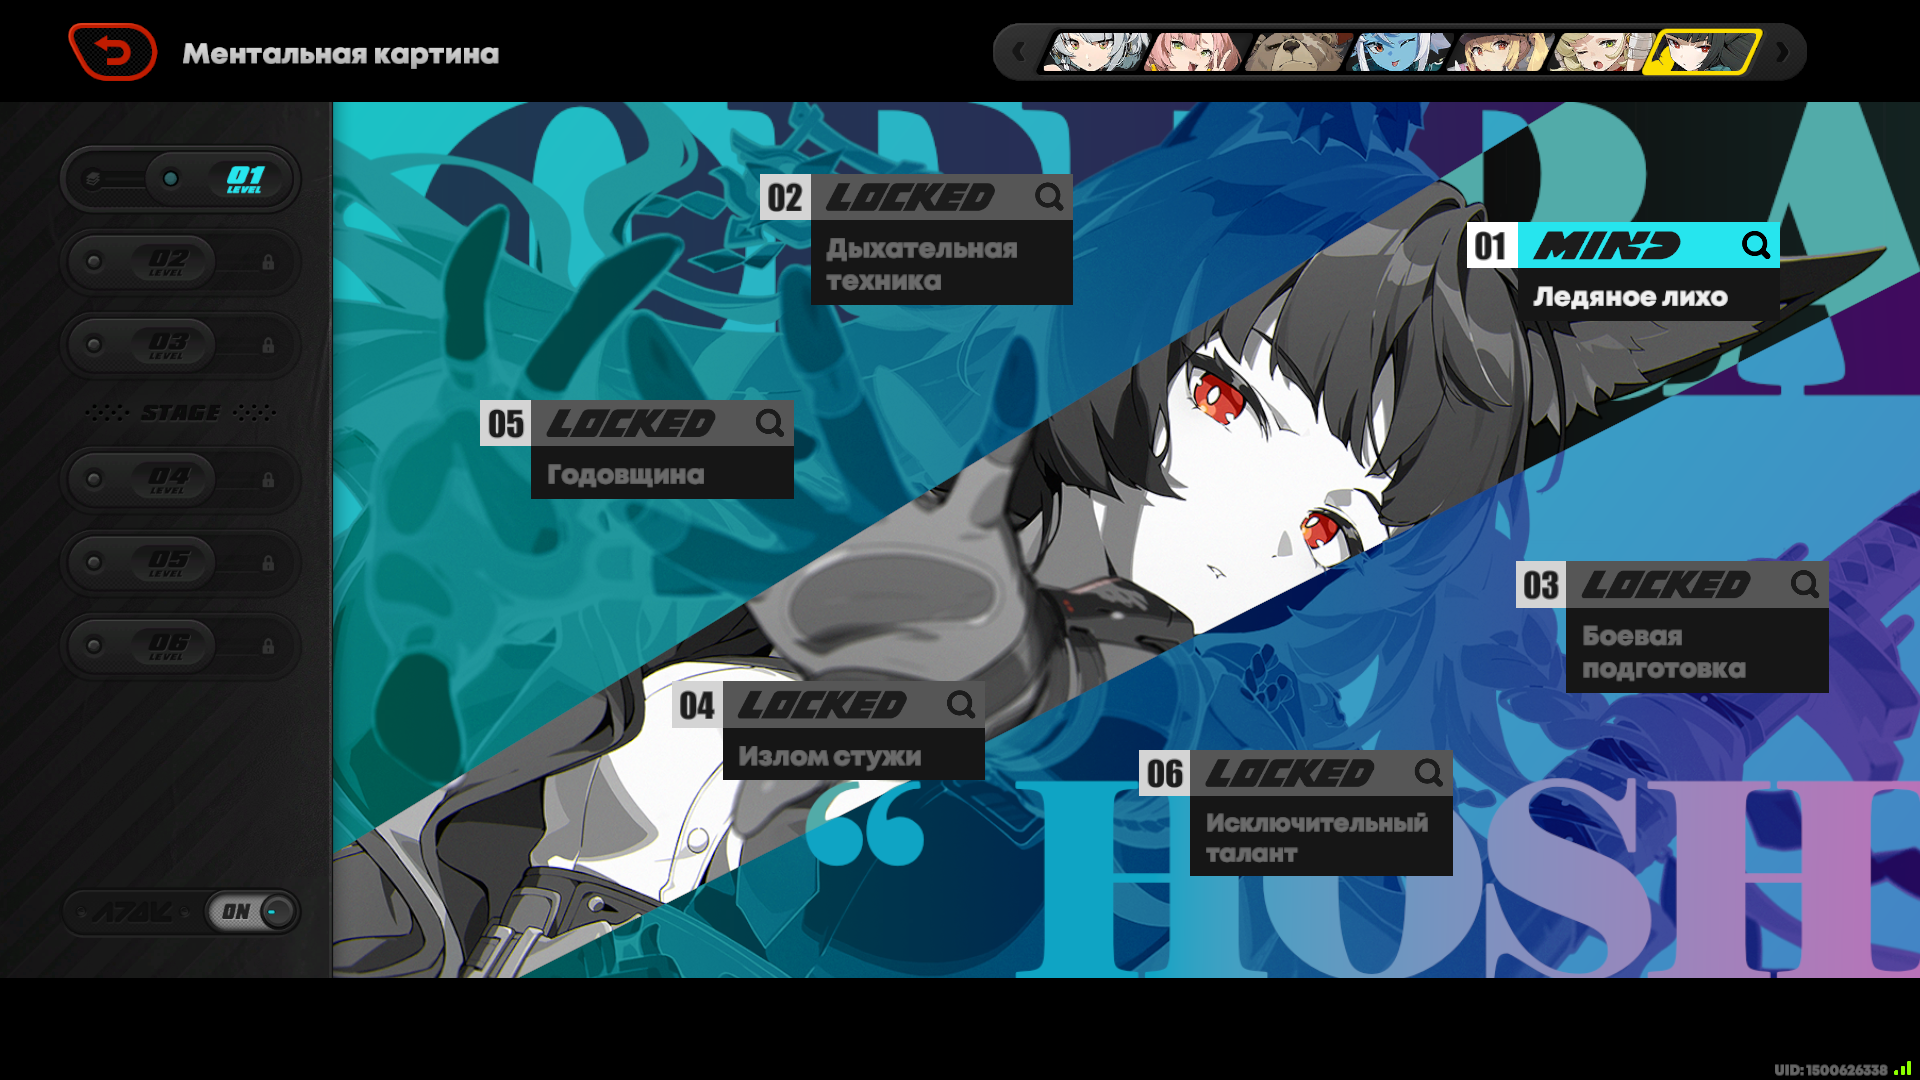
Task: Click the lock icon on level 06
Action: pos(268,646)
